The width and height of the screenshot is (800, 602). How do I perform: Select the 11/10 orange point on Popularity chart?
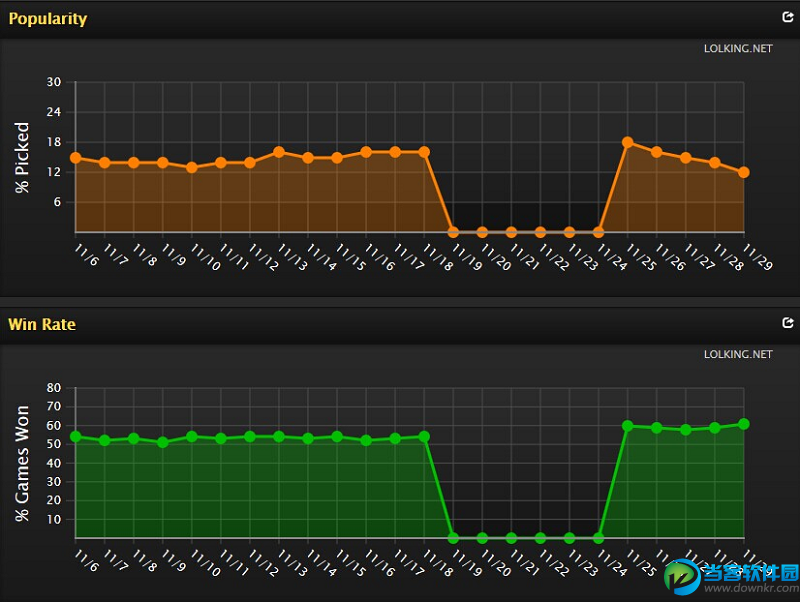tap(192, 167)
